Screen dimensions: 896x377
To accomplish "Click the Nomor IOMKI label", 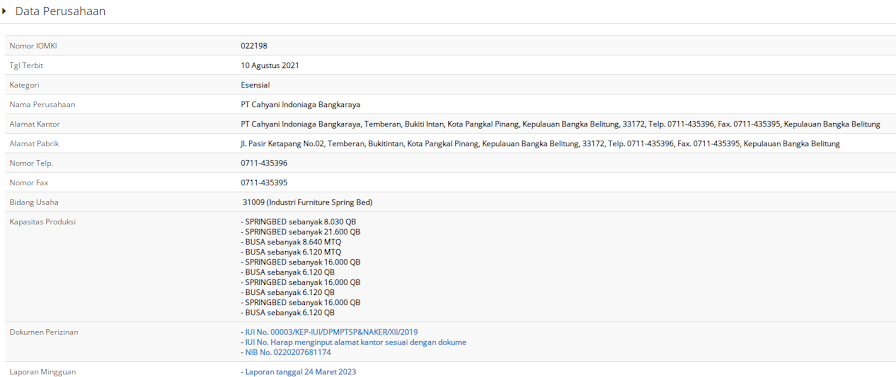I will [33, 46].
